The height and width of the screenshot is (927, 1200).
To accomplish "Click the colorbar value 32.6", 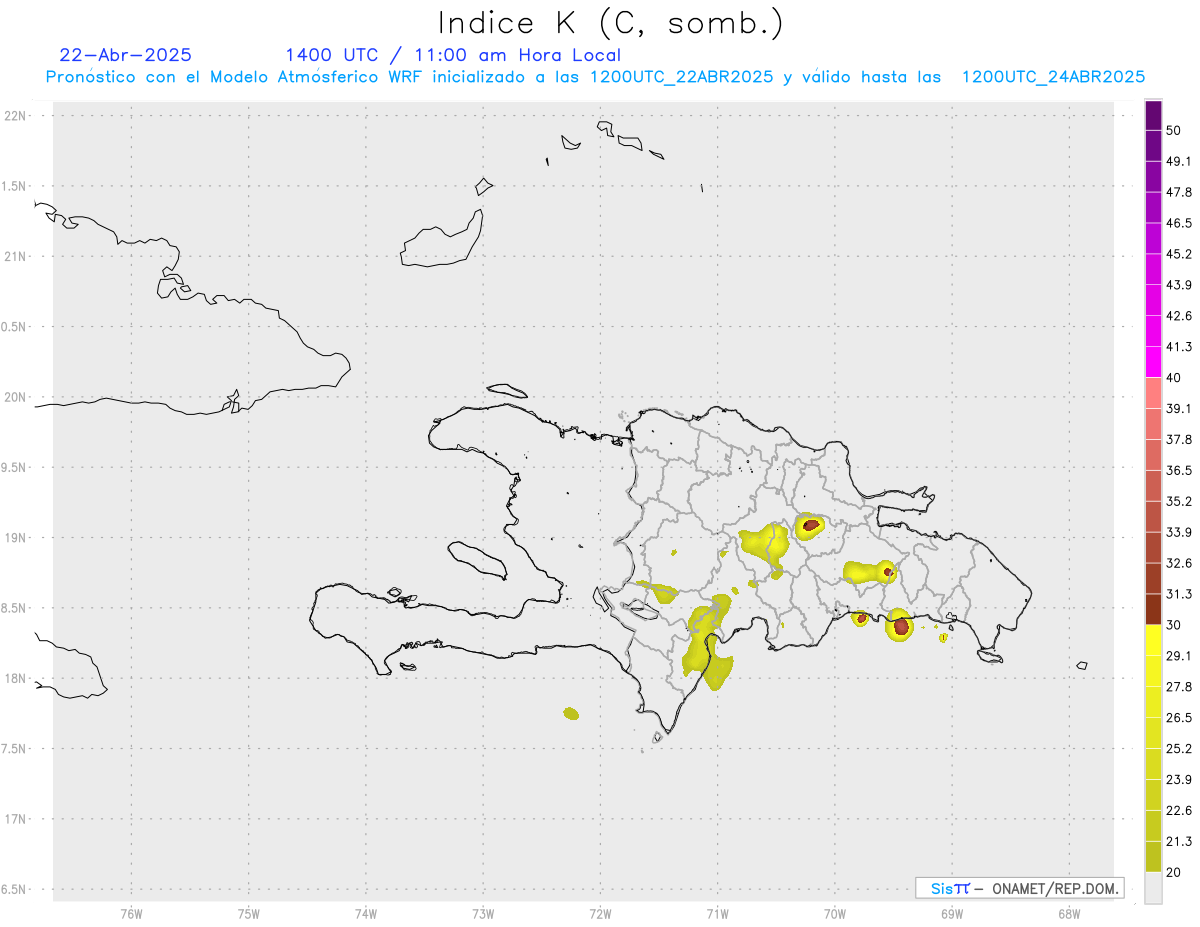I will pyautogui.click(x=1179, y=563).
